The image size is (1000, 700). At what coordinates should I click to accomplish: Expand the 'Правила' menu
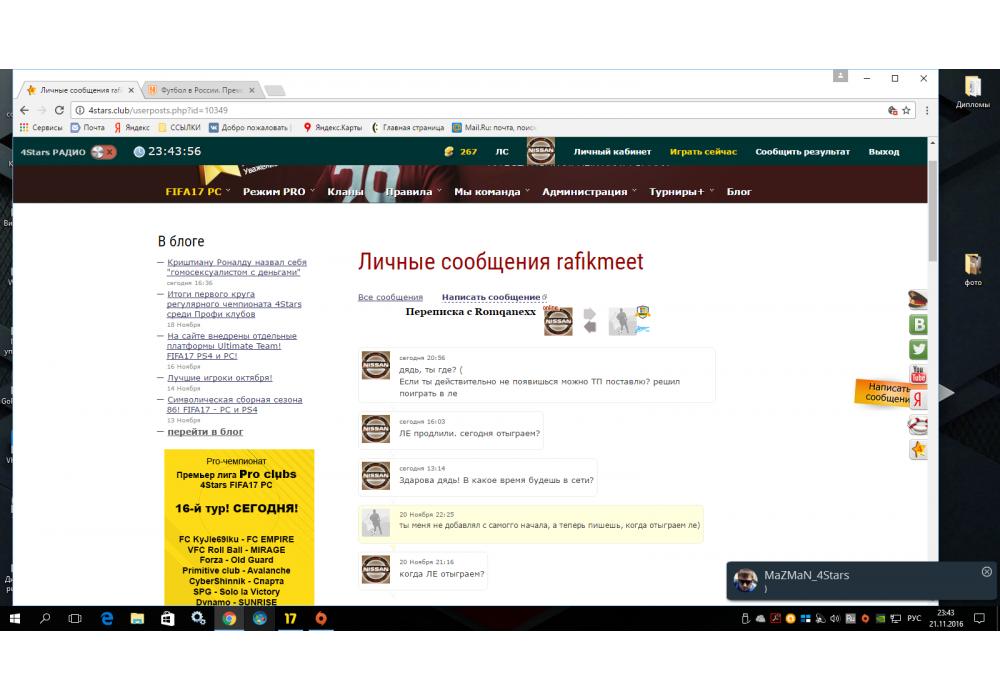[x=413, y=191]
